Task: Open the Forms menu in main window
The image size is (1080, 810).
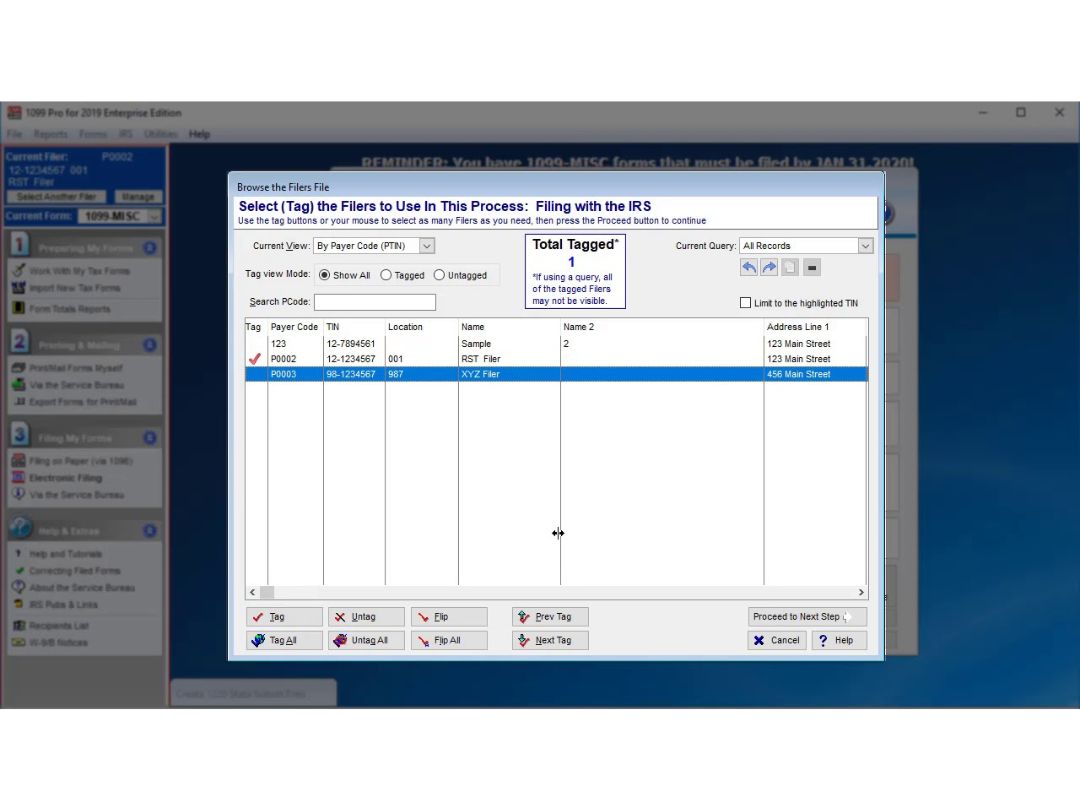Action: (92, 134)
